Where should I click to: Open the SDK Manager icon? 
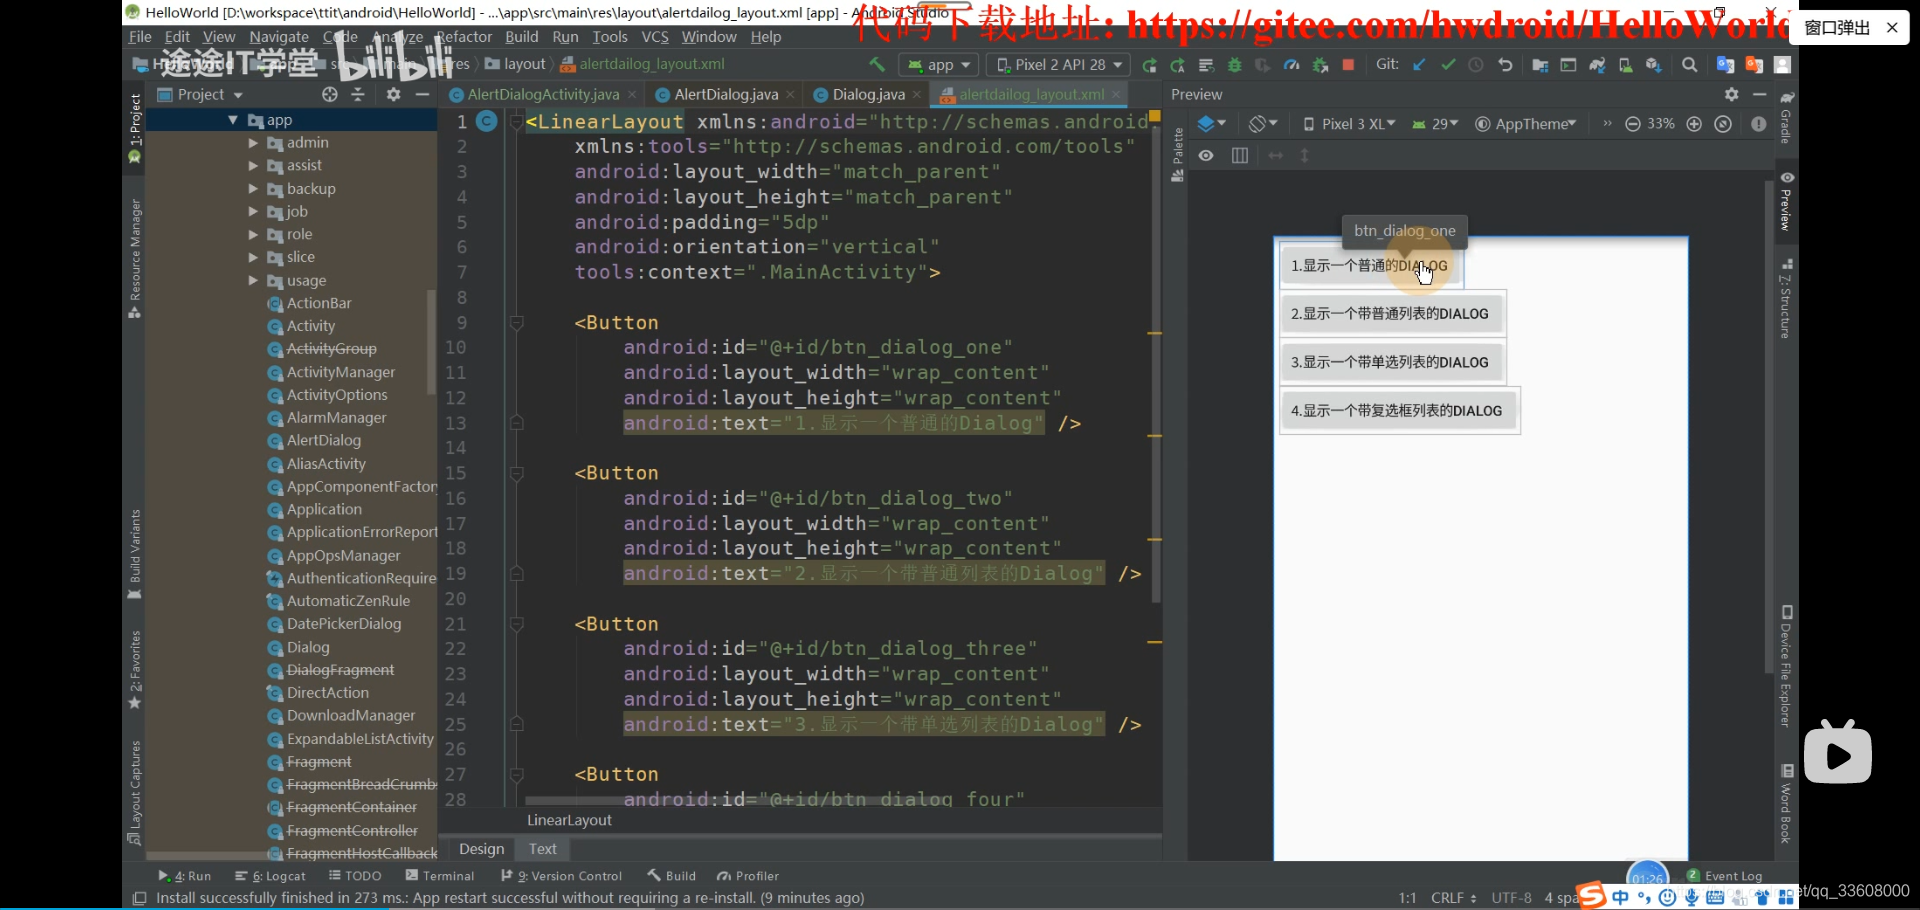1654,65
